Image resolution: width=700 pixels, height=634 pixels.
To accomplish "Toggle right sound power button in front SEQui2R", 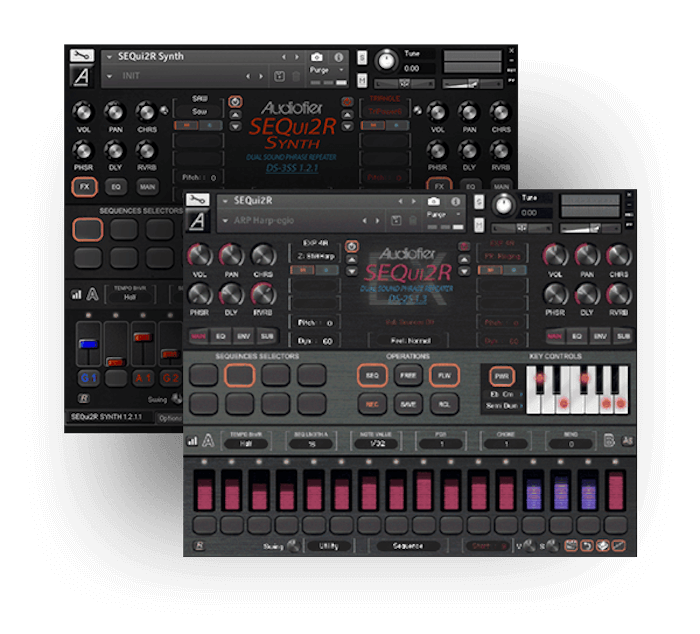I will [464, 246].
